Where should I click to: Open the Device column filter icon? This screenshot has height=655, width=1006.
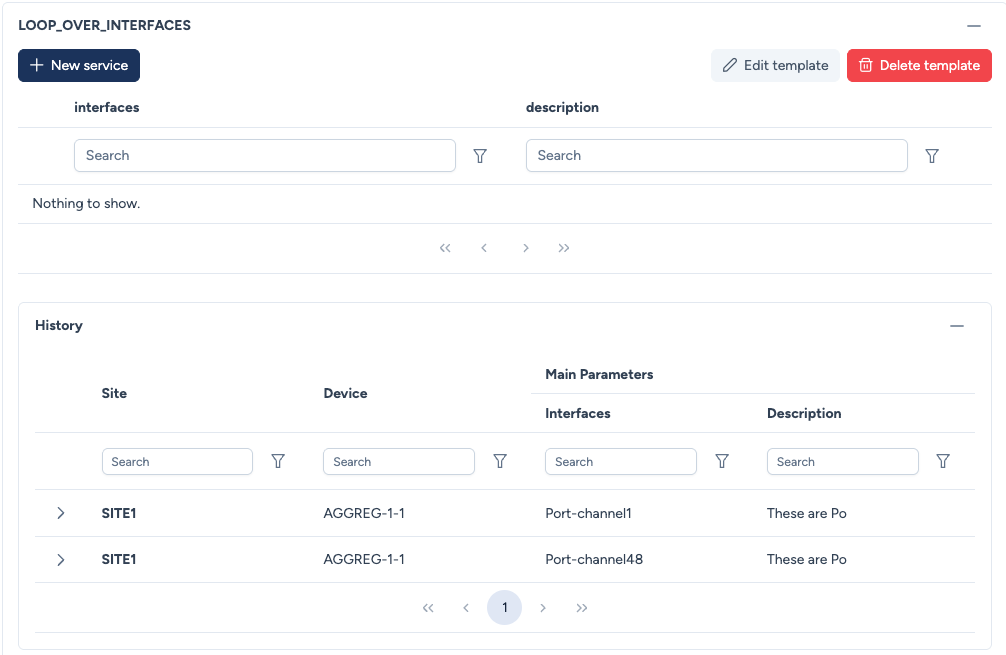(500, 461)
